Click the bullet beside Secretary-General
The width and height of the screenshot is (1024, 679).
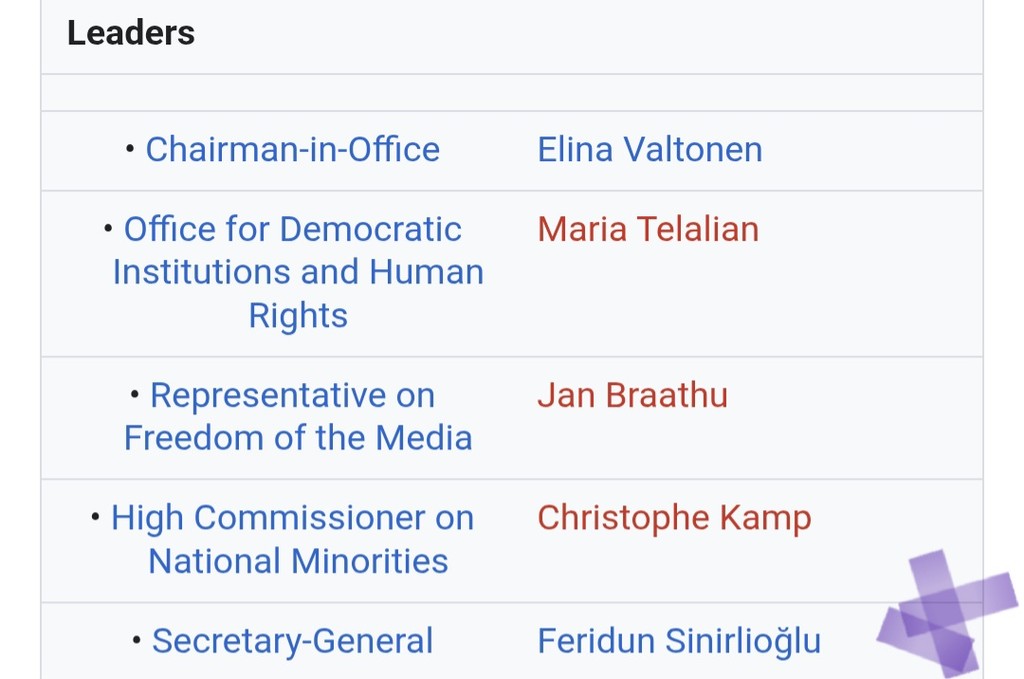(136, 640)
